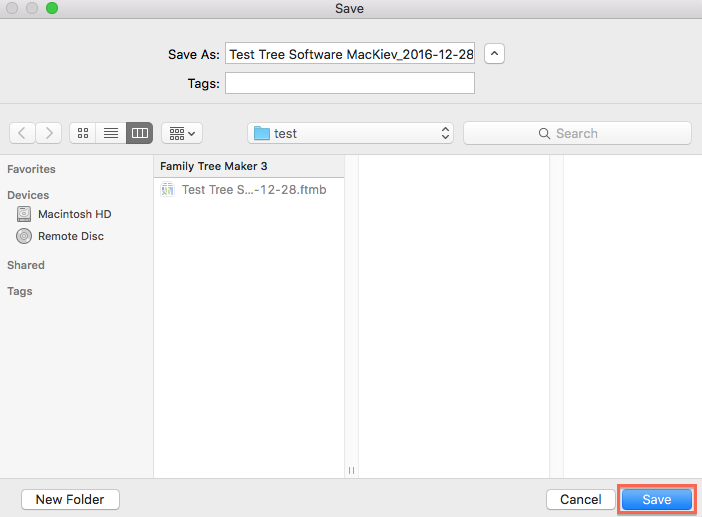The image size is (702, 517).
Task: Open the test folder location popup
Action: click(x=351, y=133)
